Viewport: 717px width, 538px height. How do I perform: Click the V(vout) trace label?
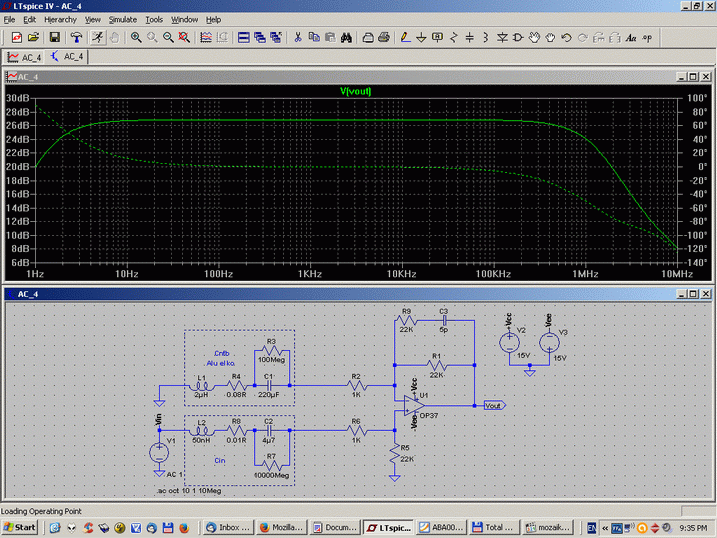pos(355,91)
